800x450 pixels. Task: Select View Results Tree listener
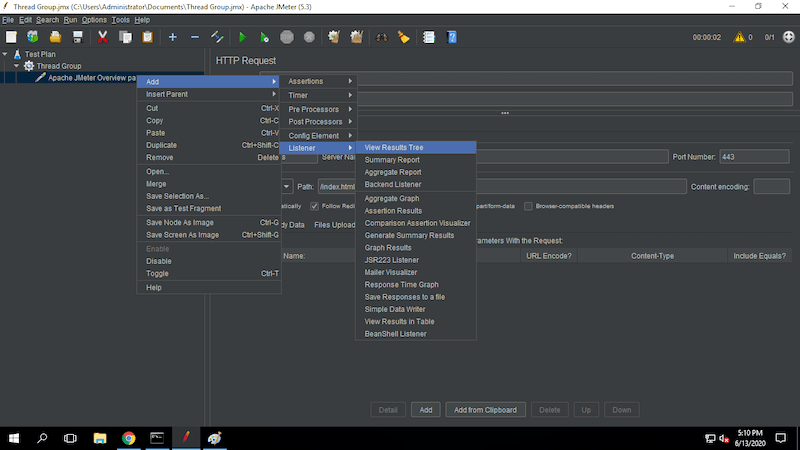click(416, 147)
